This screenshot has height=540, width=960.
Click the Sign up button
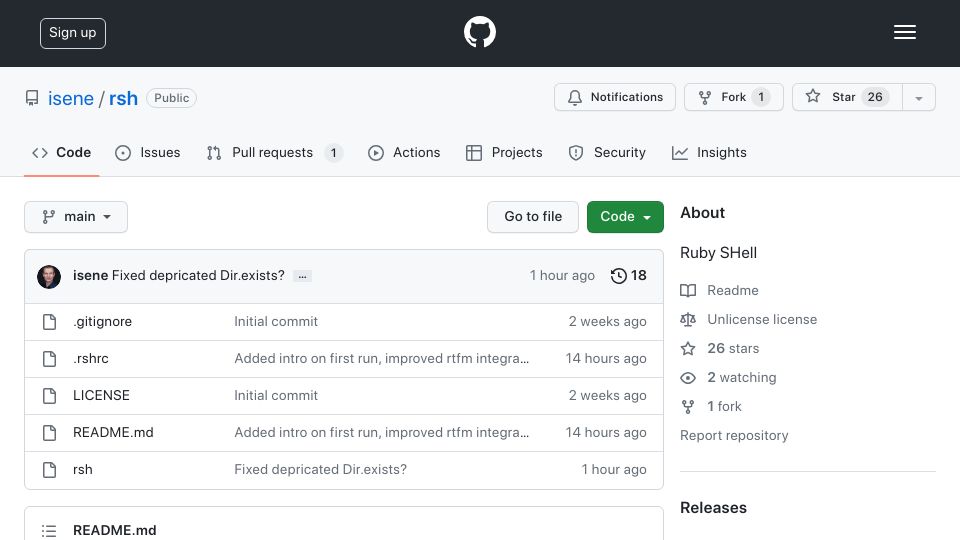click(x=73, y=33)
